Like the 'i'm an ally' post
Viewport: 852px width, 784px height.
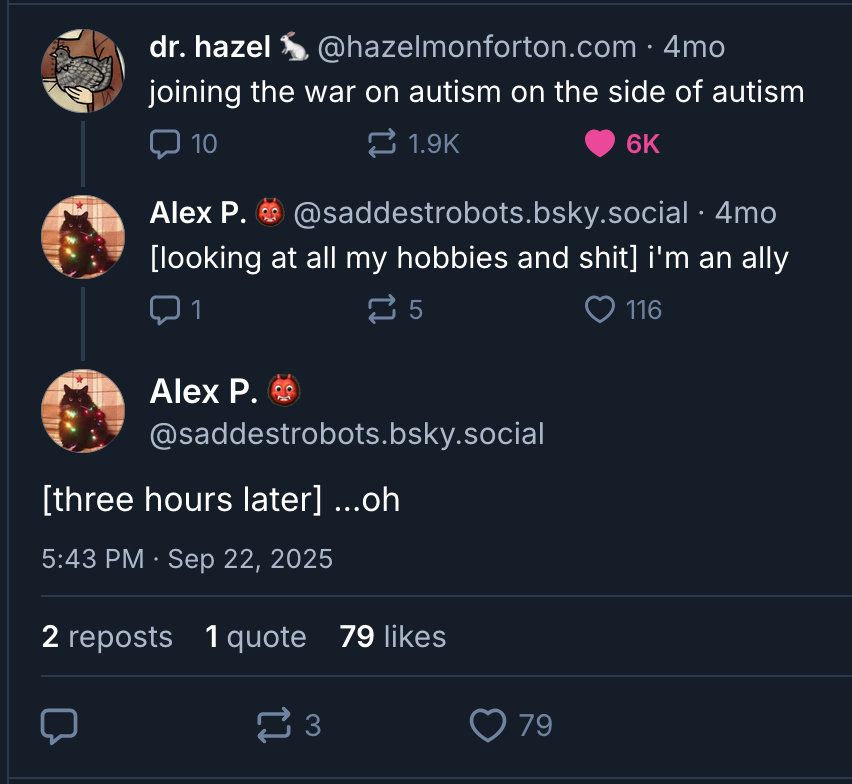600,310
